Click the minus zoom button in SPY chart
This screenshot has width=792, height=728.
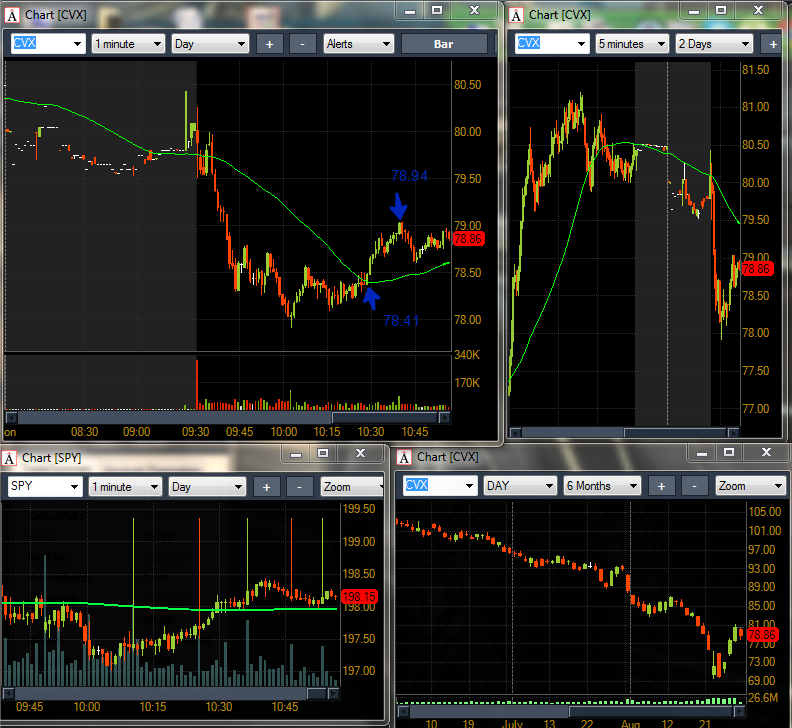(300, 487)
